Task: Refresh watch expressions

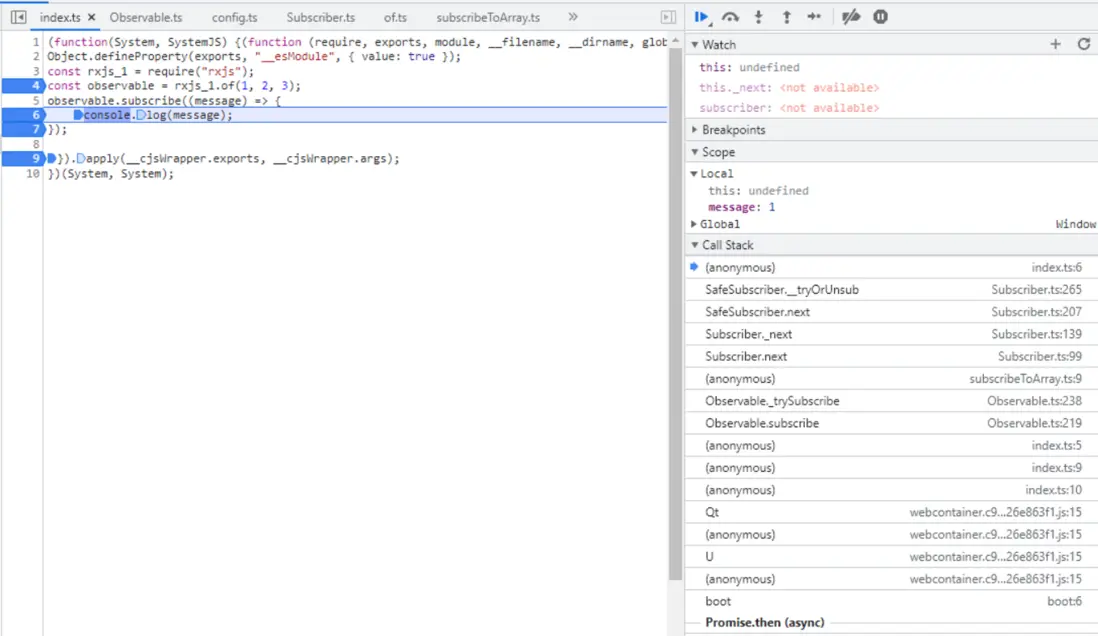Action: pos(1083,44)
